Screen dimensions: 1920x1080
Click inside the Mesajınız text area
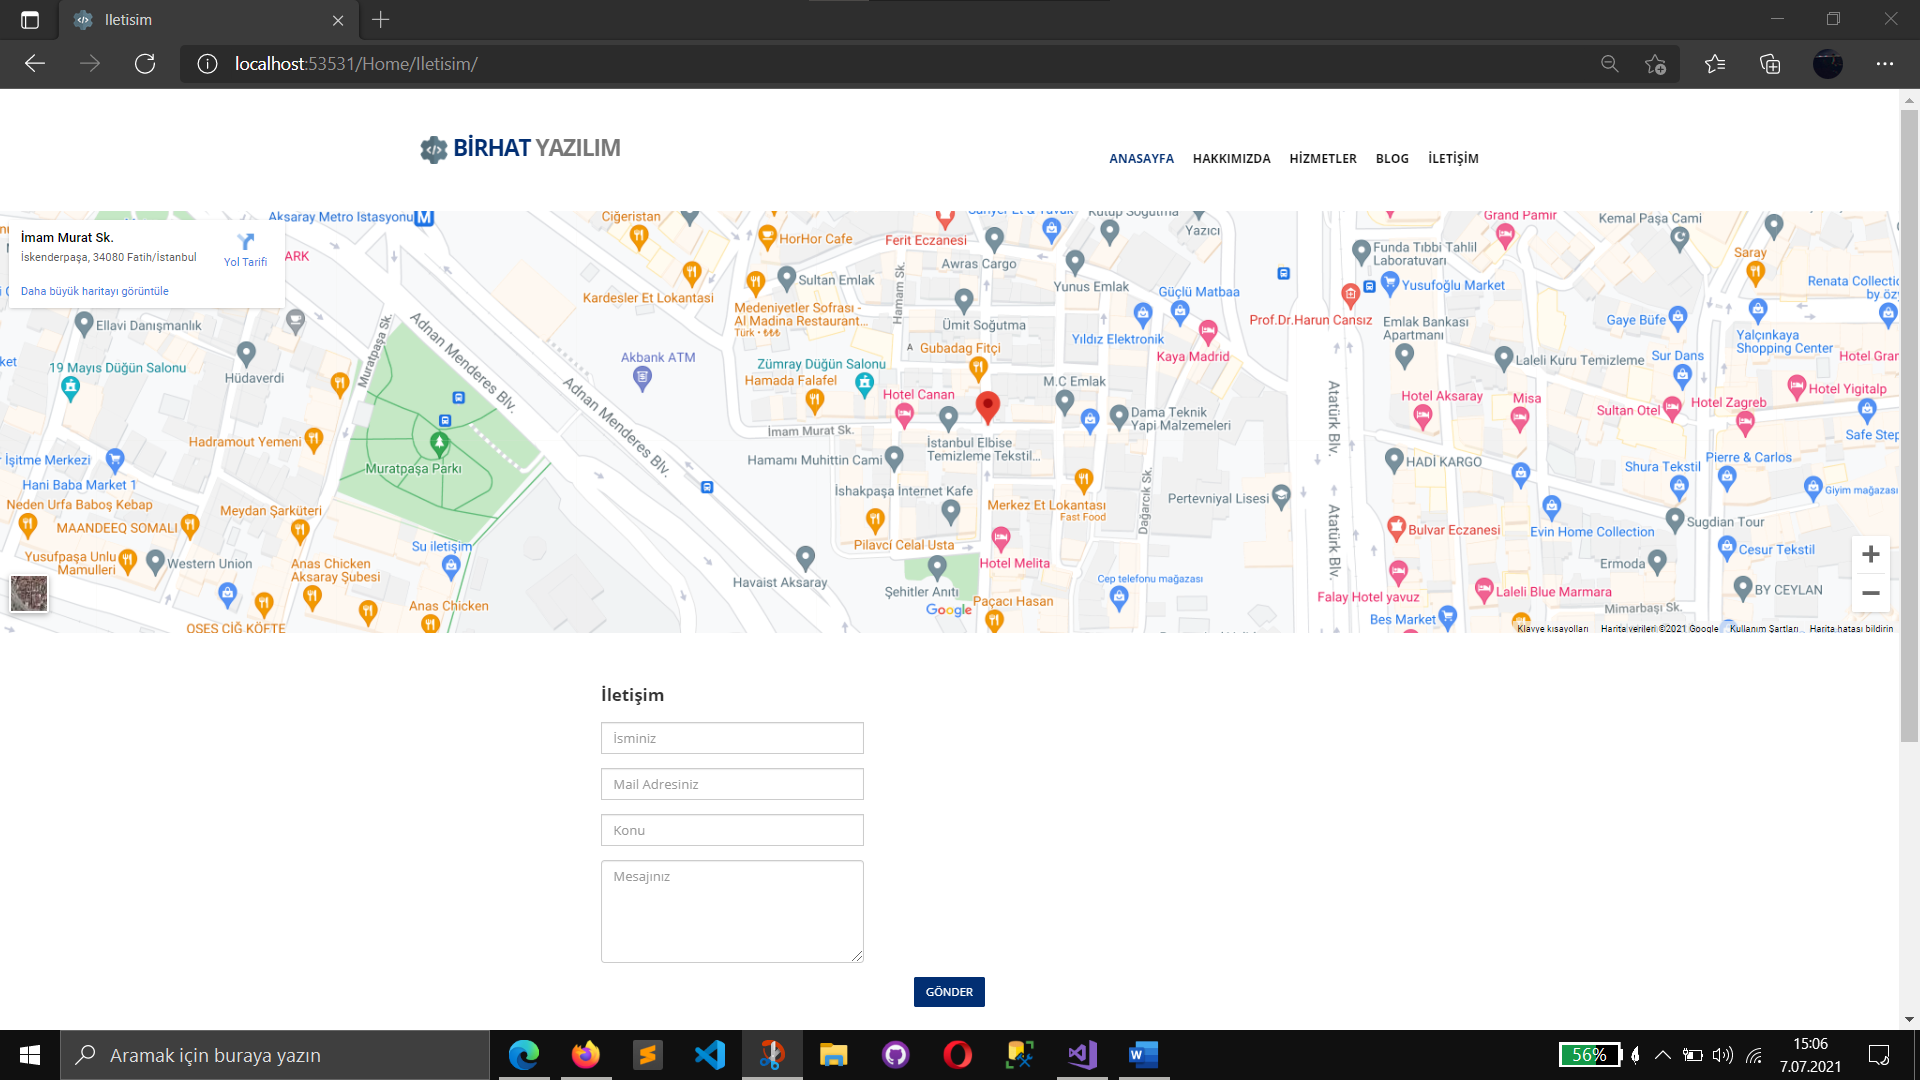(732, 912)
